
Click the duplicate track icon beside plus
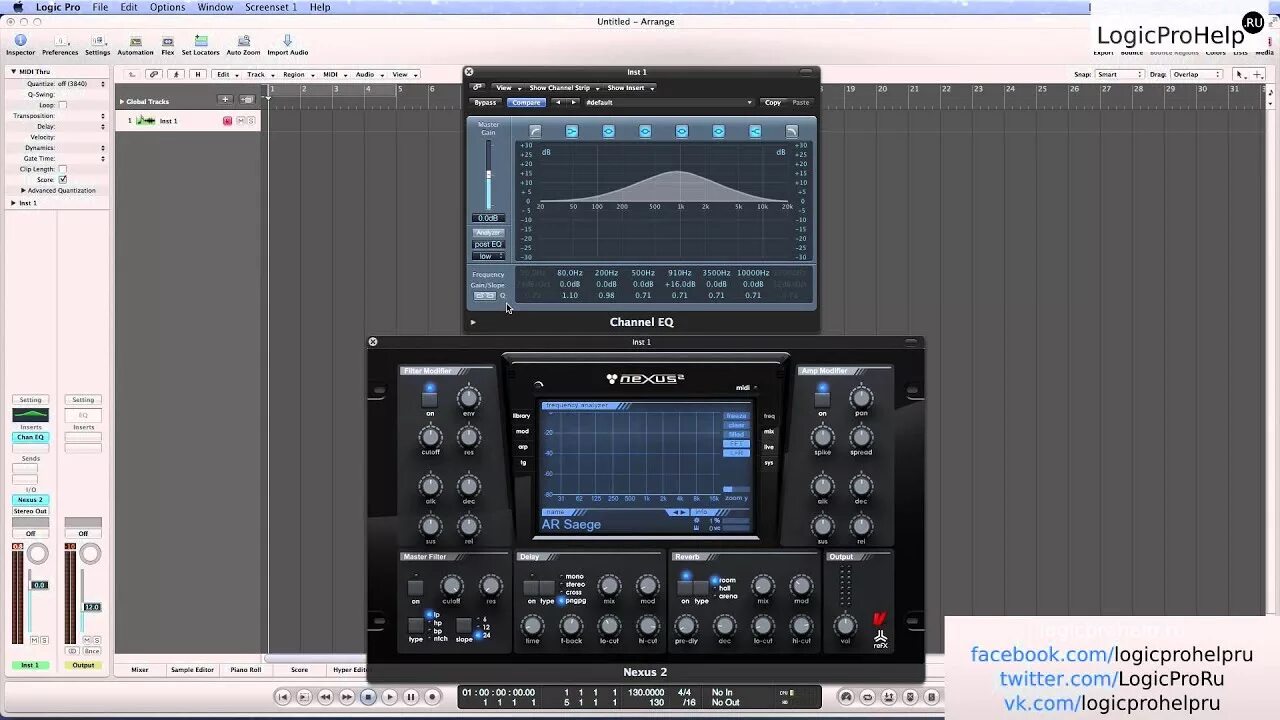[247, 100]
